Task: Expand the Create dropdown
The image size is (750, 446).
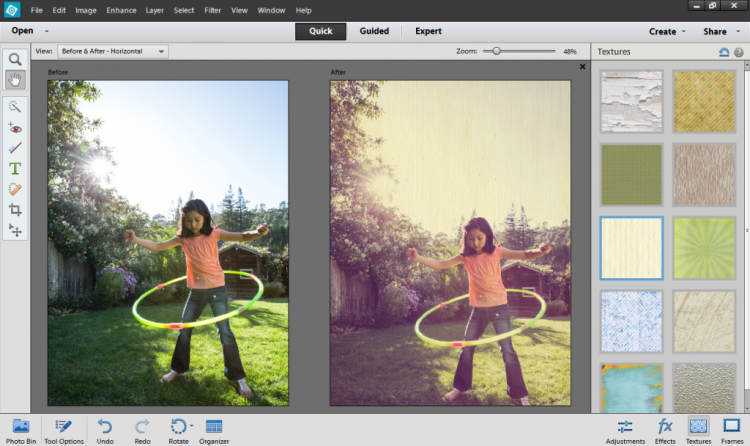Action: tap(667, 32)
